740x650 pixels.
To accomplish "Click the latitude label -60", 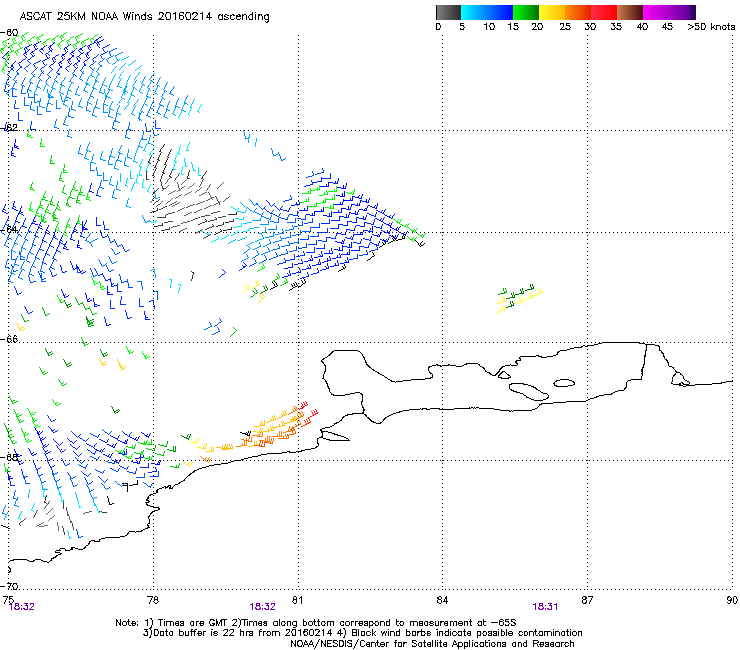I will pos(10,33).
